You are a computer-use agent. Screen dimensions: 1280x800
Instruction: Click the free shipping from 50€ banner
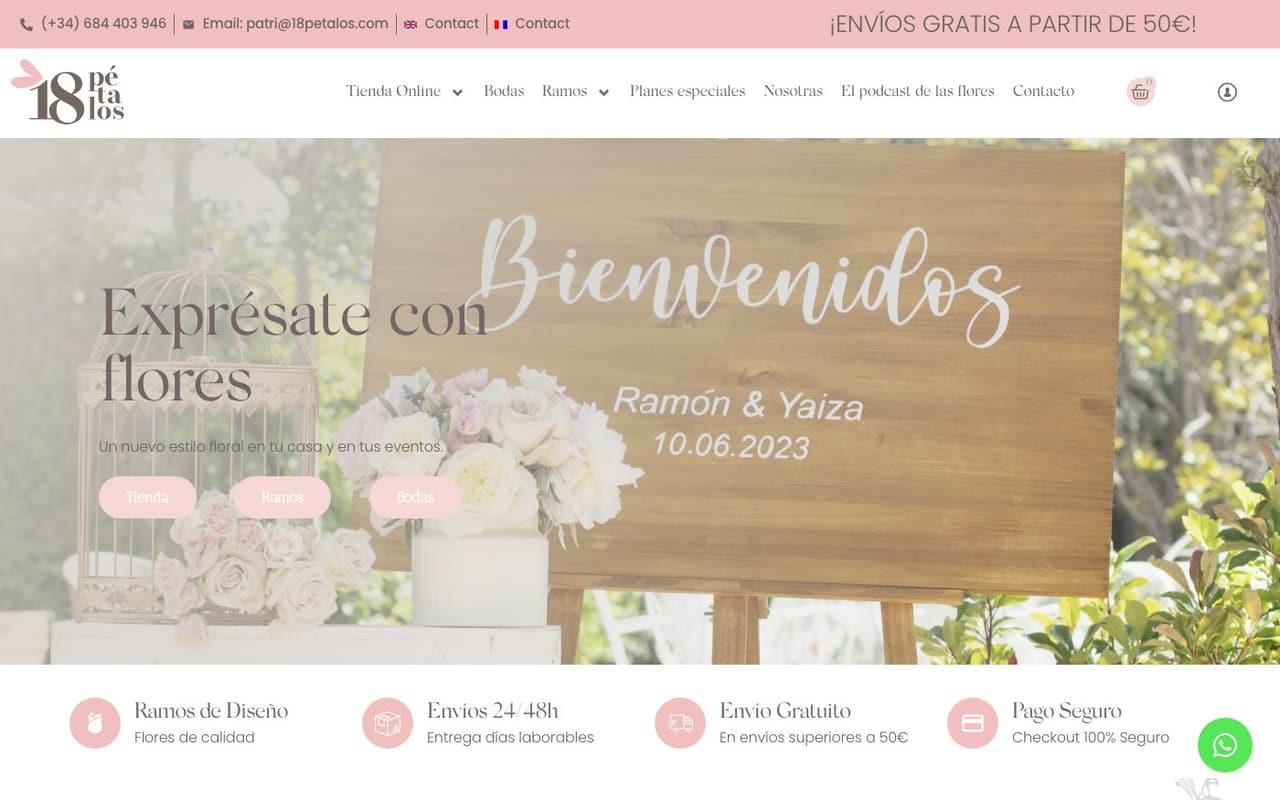1012,24
